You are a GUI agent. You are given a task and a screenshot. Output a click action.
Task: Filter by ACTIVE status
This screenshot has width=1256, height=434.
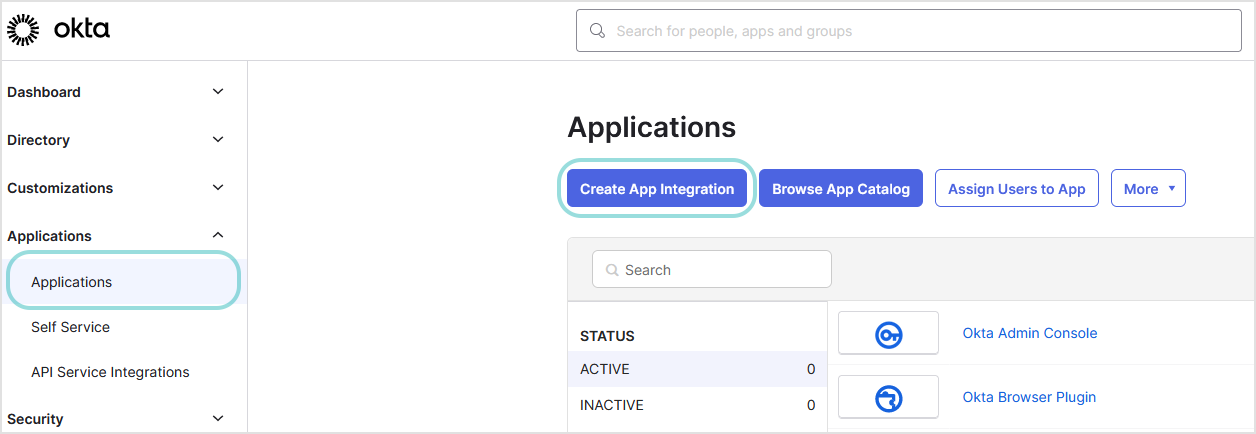[x=697, y=369]
